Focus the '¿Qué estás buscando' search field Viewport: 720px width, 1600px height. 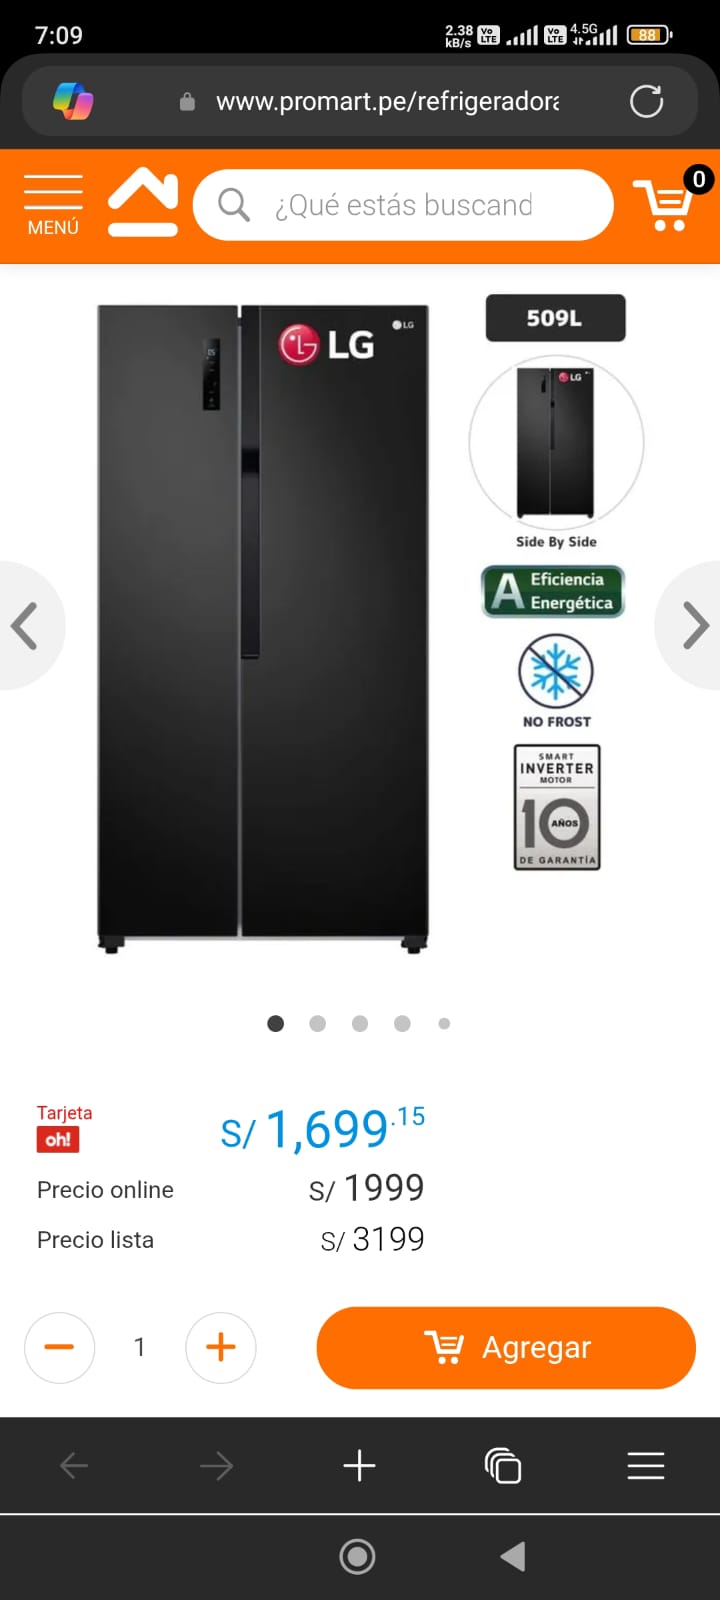click(404, 205)
